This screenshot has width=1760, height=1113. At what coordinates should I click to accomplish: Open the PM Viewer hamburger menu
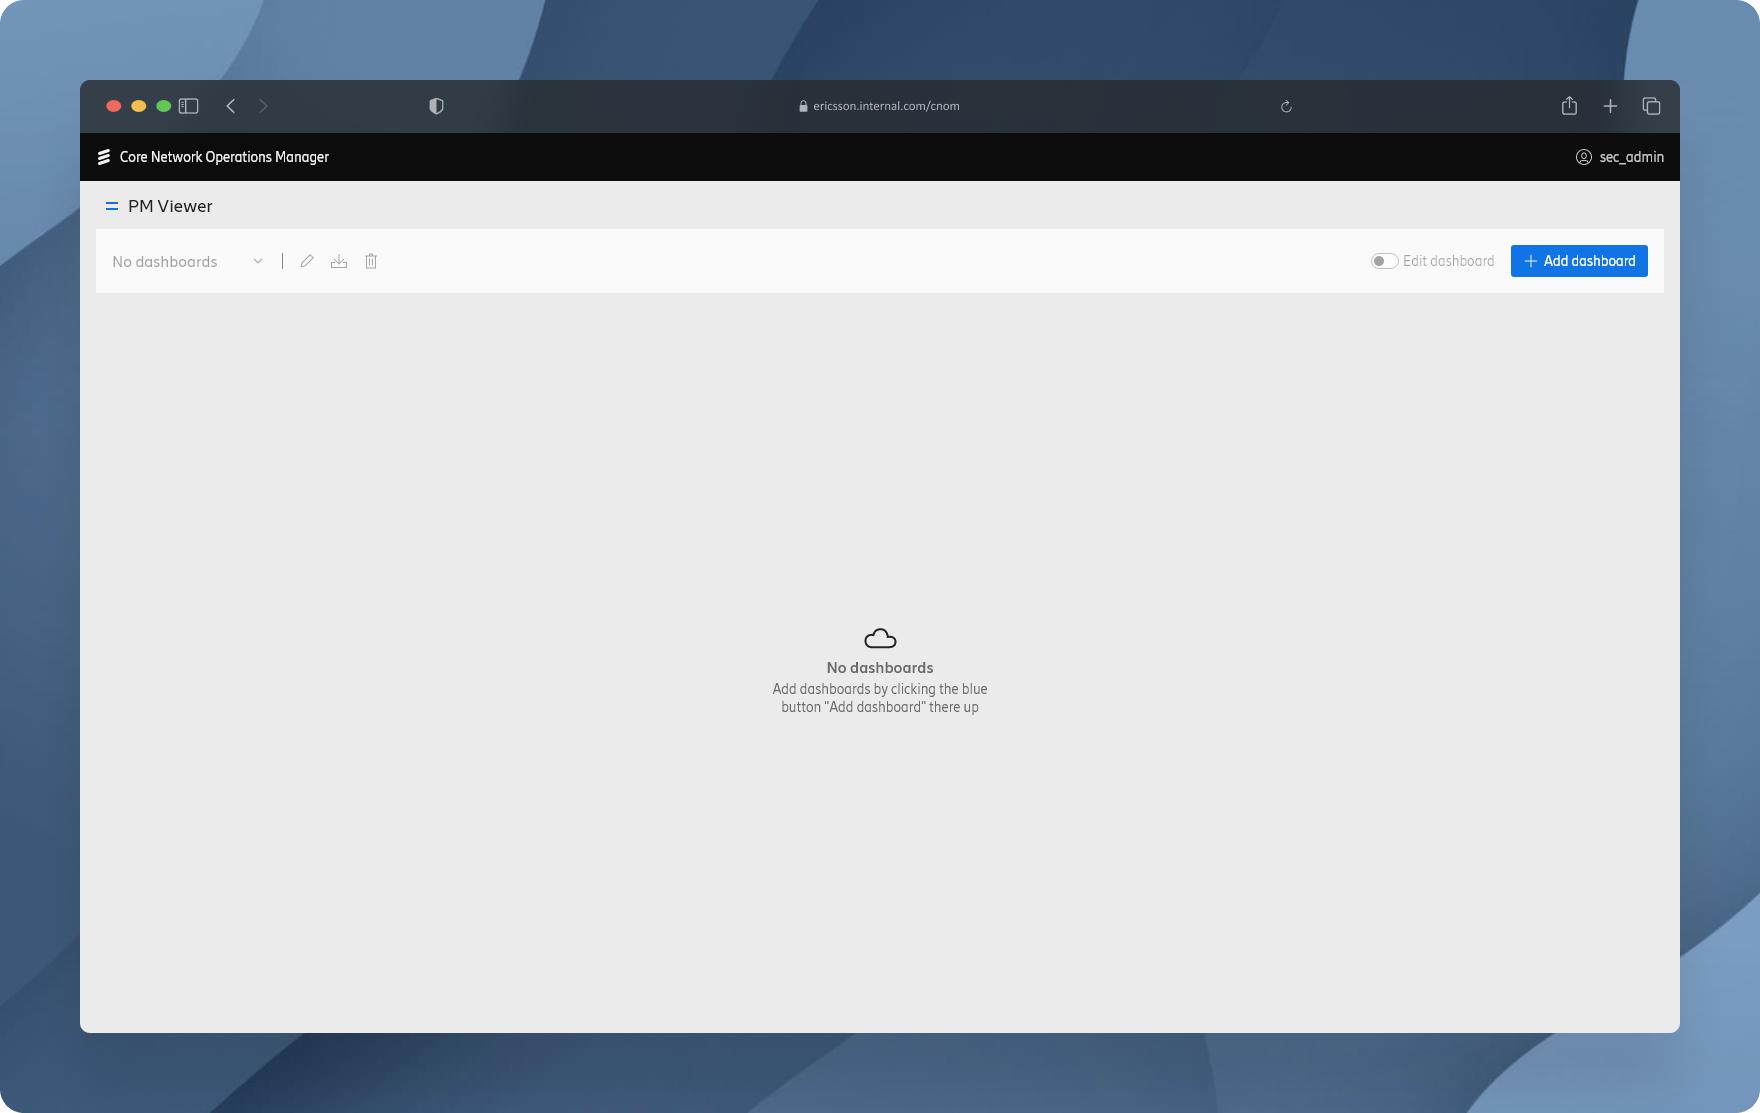coord(112,206)
